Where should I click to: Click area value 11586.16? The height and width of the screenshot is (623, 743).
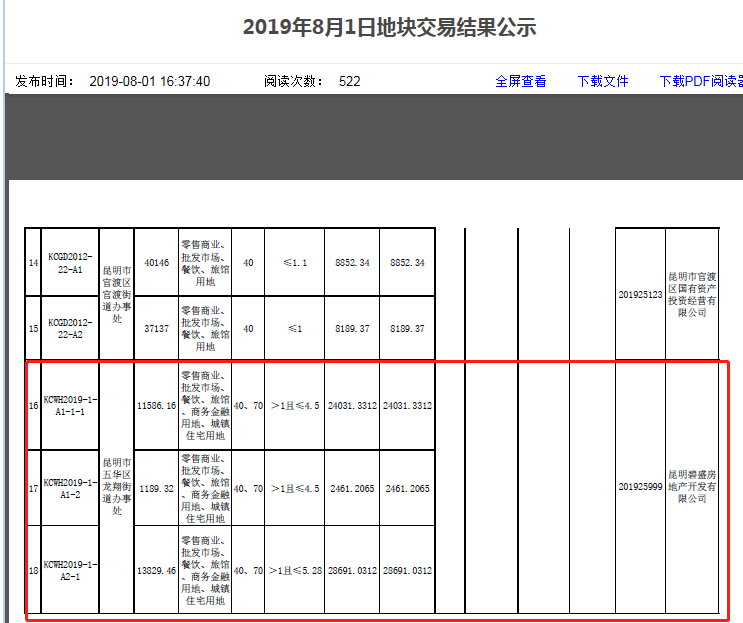tap(156, 406)
